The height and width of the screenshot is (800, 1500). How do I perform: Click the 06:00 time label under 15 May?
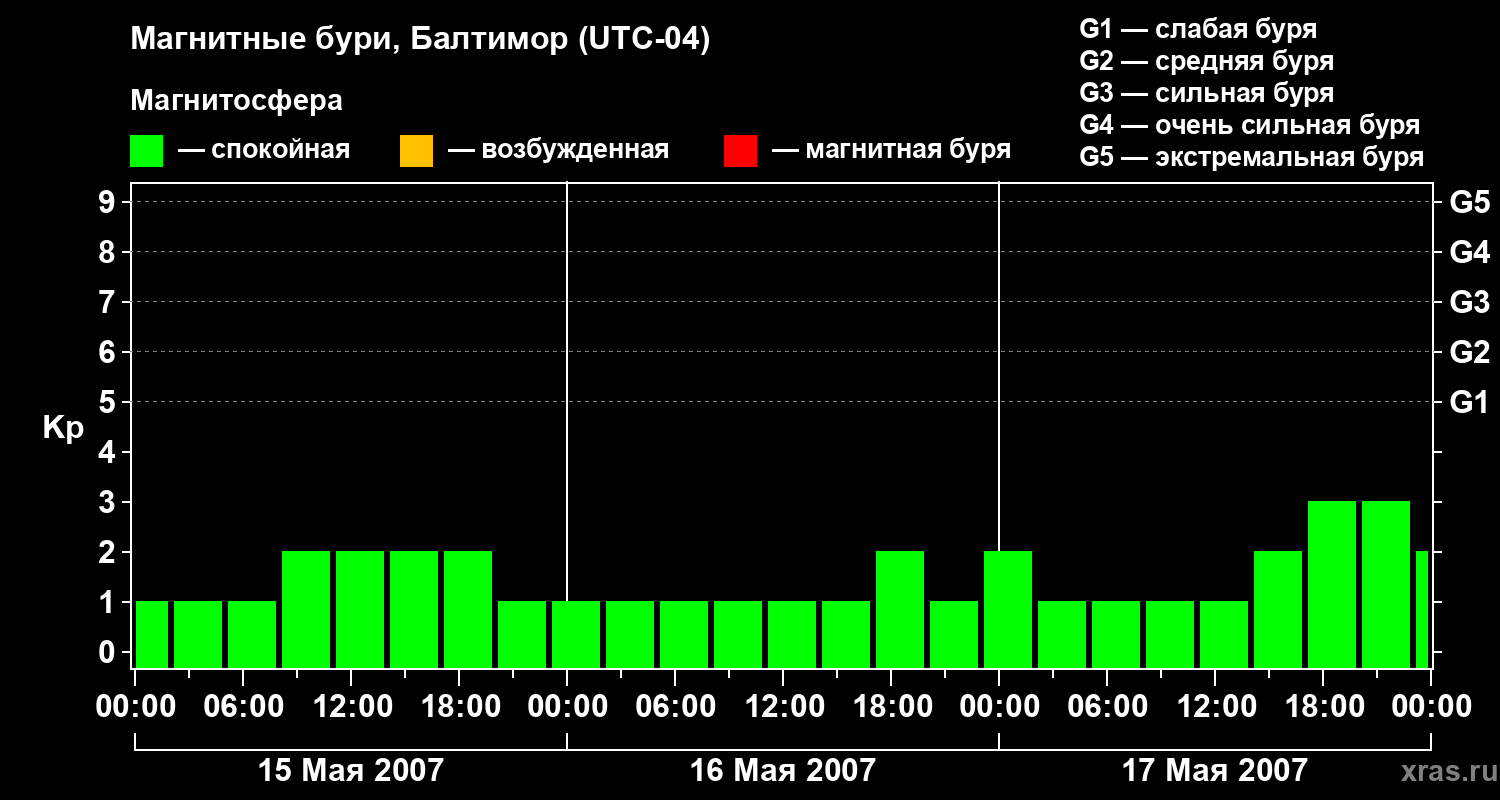pos(242,707)
